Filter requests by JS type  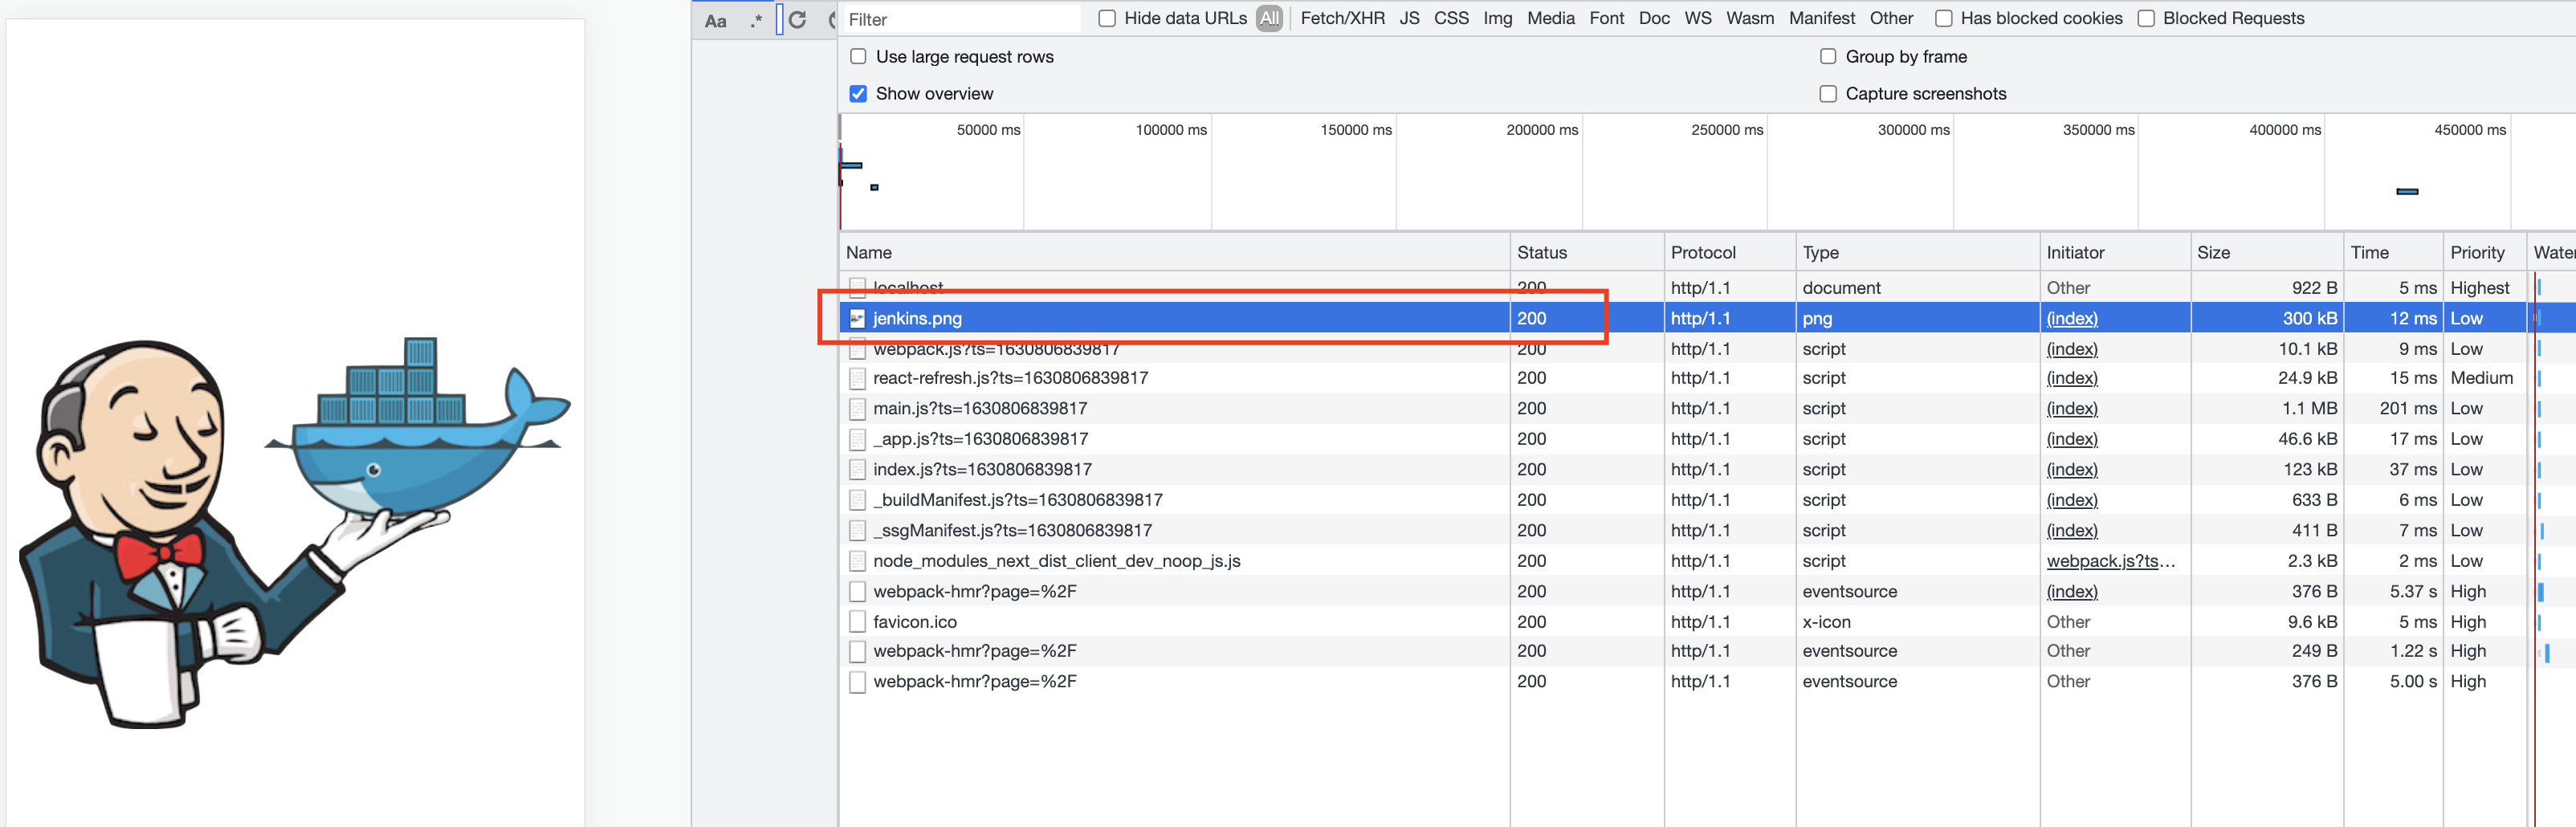[x=1409, y=18]
